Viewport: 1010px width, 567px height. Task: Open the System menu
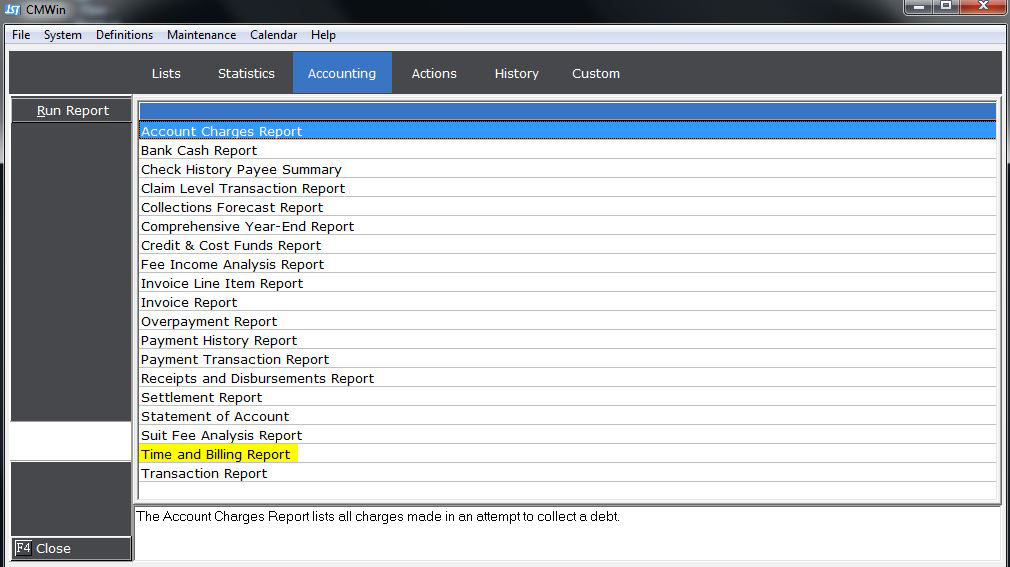63,35
